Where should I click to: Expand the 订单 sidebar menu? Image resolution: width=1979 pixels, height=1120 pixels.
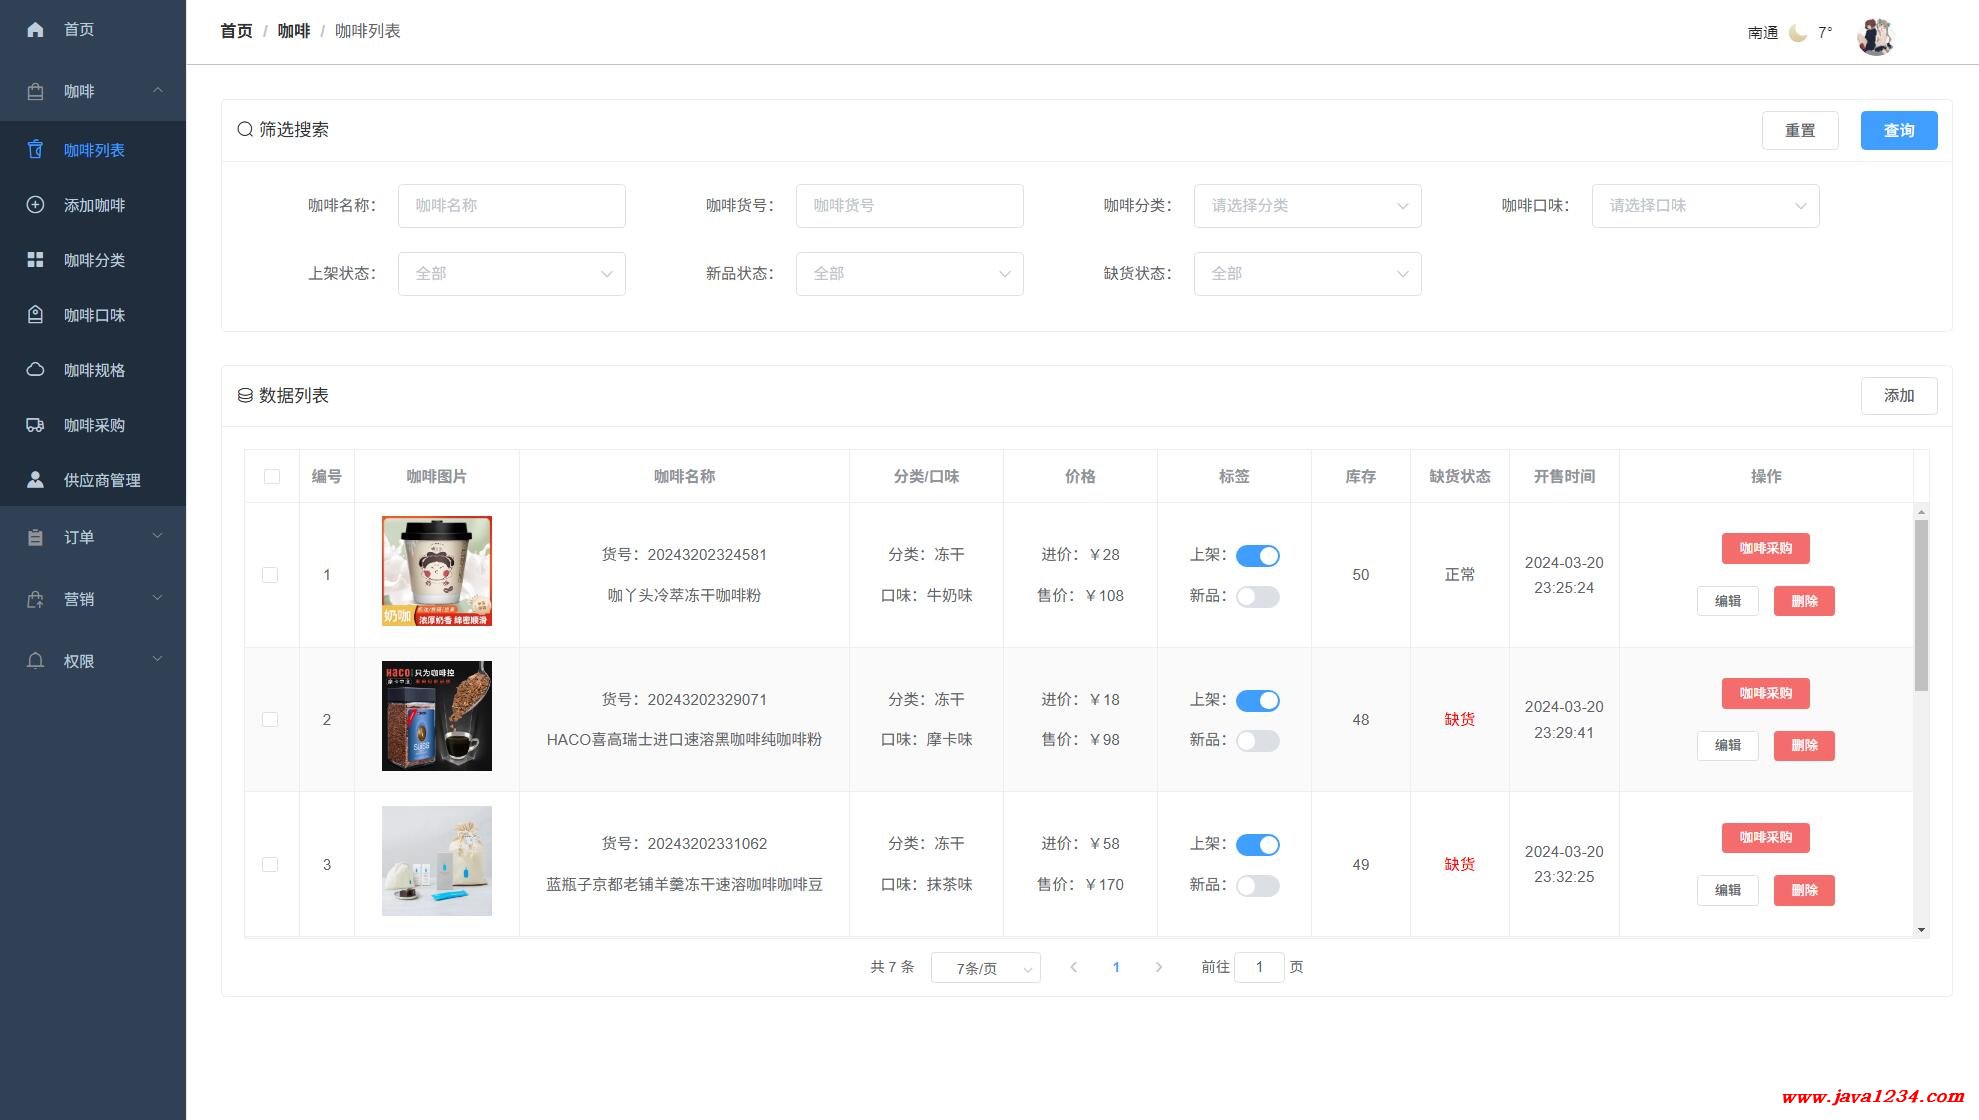pos(92,537)
